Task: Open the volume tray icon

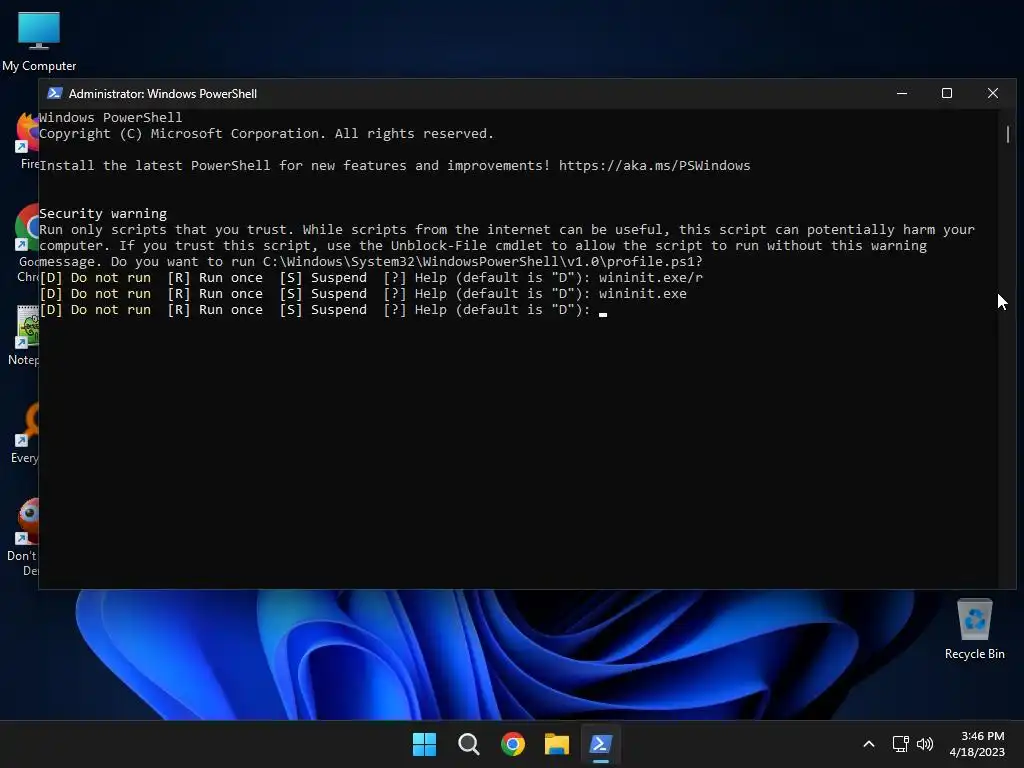Action: pyautogui.click(x=925, y=744)
